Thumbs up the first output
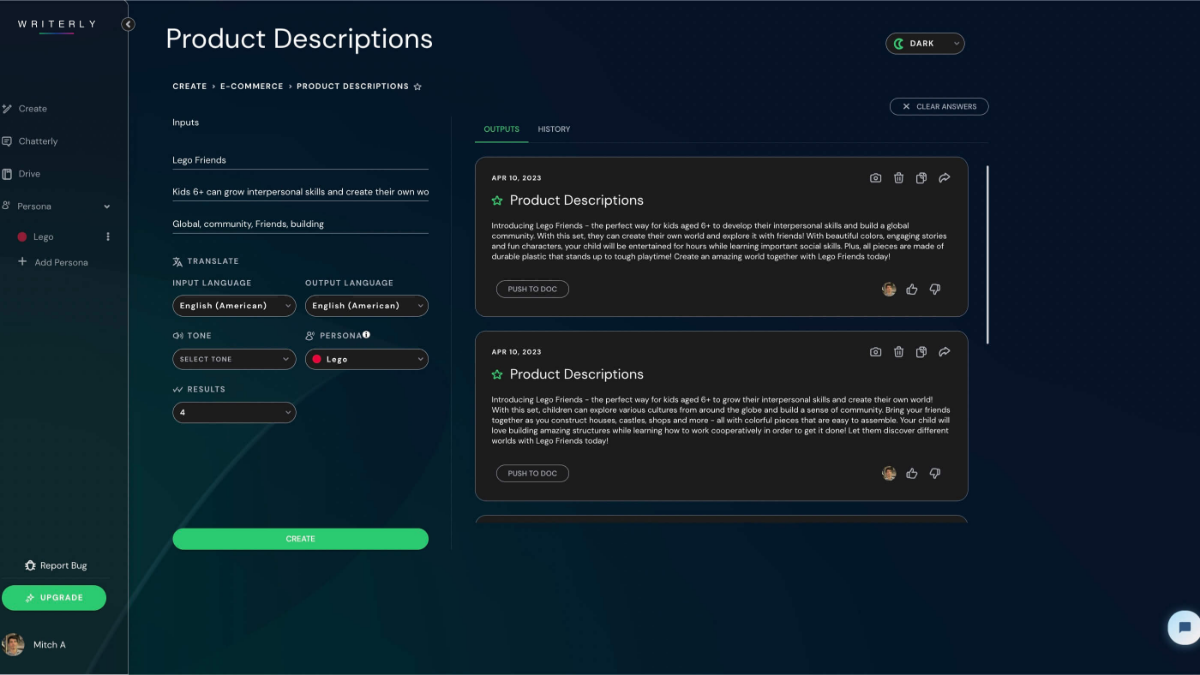Viewport: 1200px width, 675px height. click(x=912, y=289)
